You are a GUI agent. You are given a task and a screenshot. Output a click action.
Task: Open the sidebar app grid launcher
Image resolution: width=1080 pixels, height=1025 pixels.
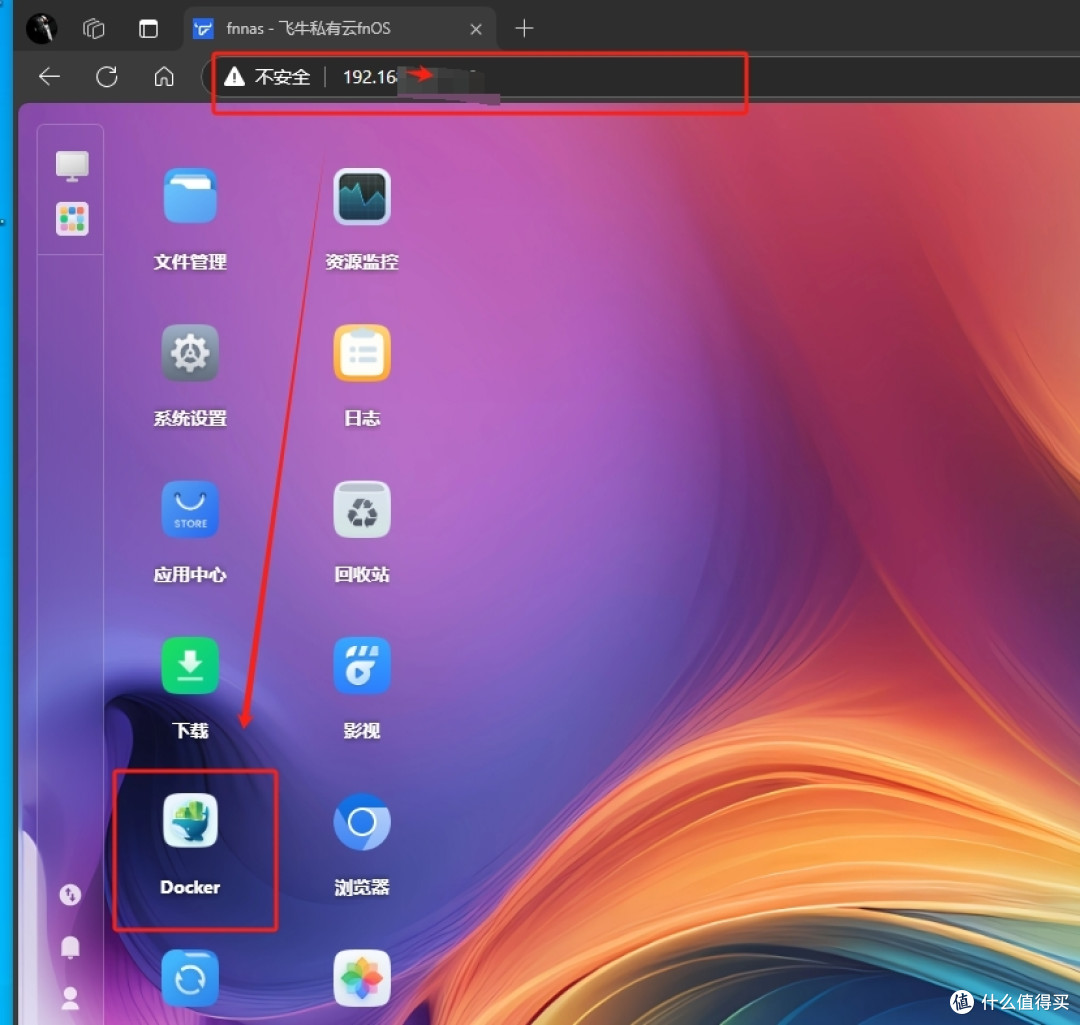(72, 218)
